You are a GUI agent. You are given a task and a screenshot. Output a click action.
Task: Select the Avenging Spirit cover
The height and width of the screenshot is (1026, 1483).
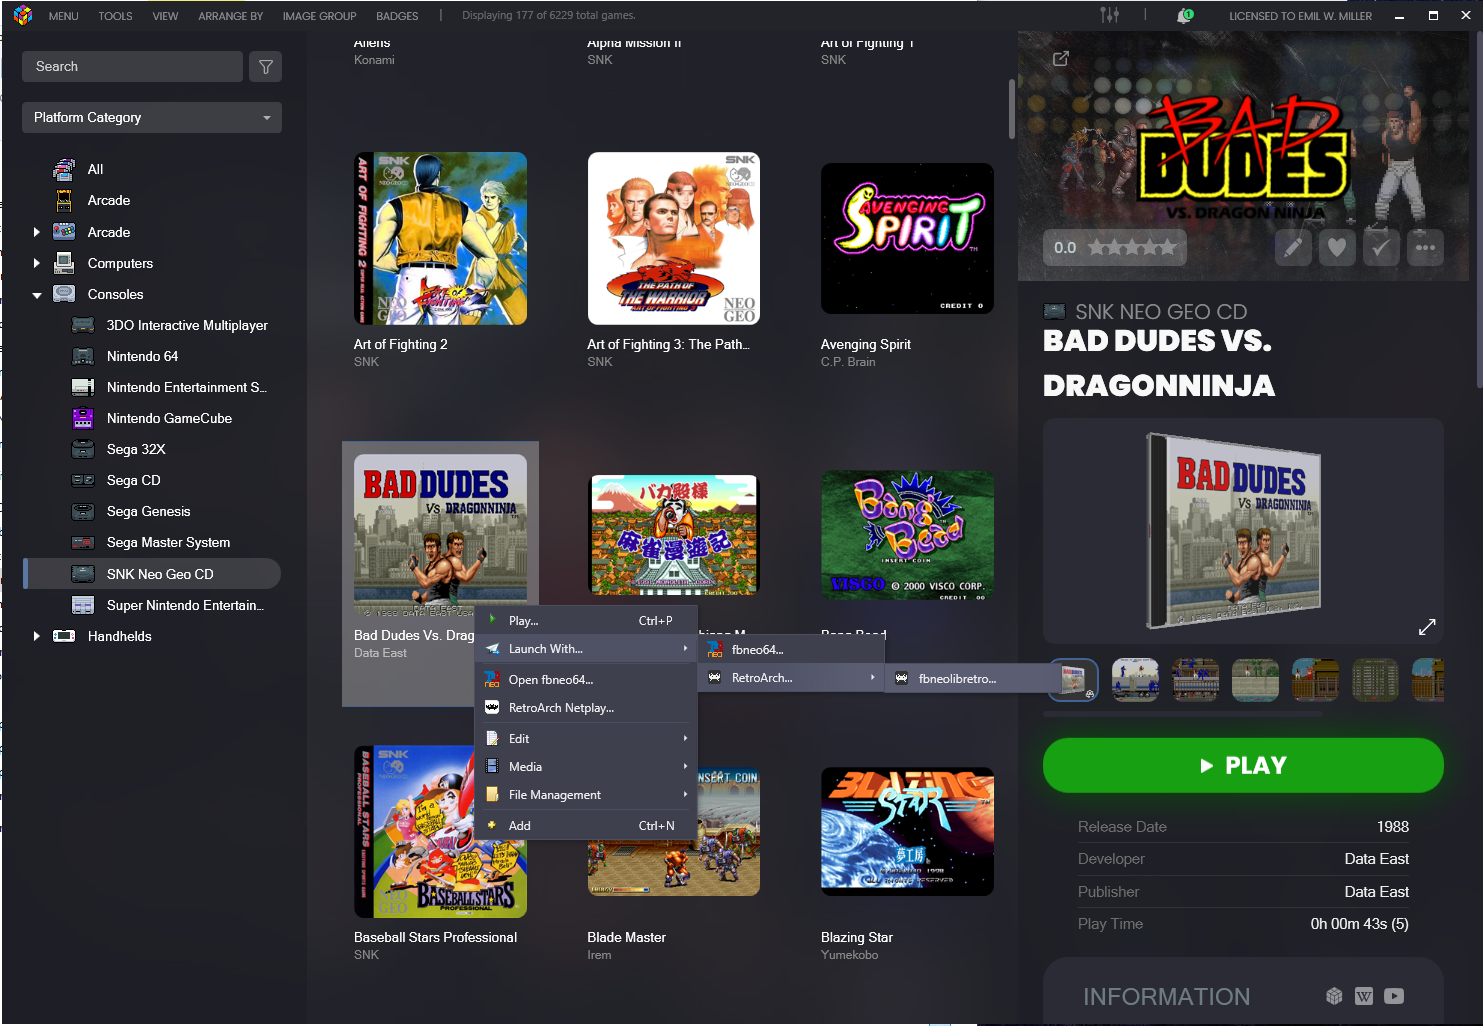pyautogui.click(x=907, y=238)
